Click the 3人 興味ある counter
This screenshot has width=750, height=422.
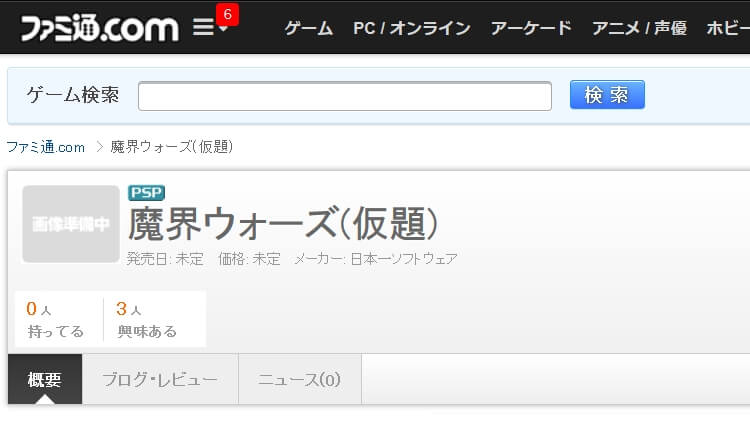coord(147,319)
